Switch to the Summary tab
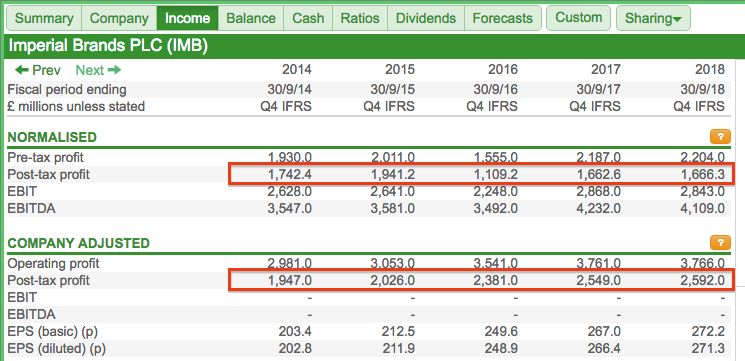 (x=44, y=18)
